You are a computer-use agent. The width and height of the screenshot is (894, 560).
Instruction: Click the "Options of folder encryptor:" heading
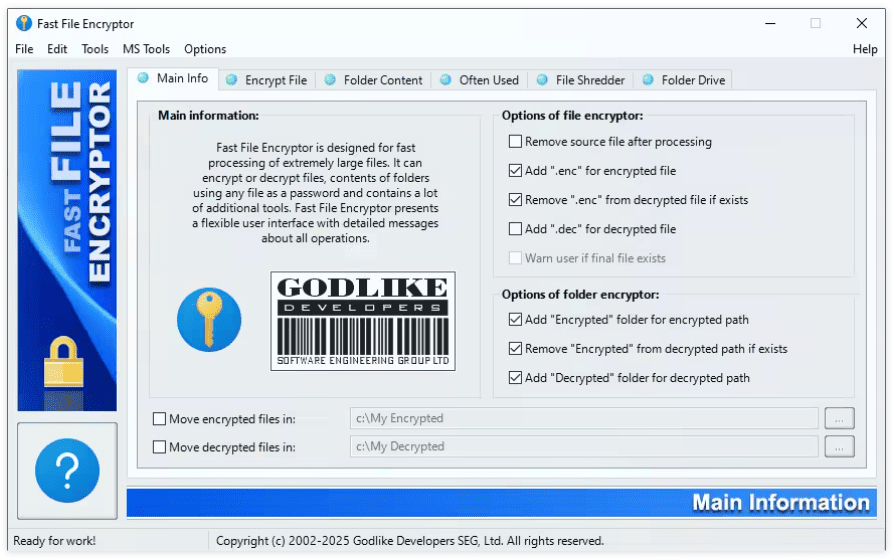[580, 294]
